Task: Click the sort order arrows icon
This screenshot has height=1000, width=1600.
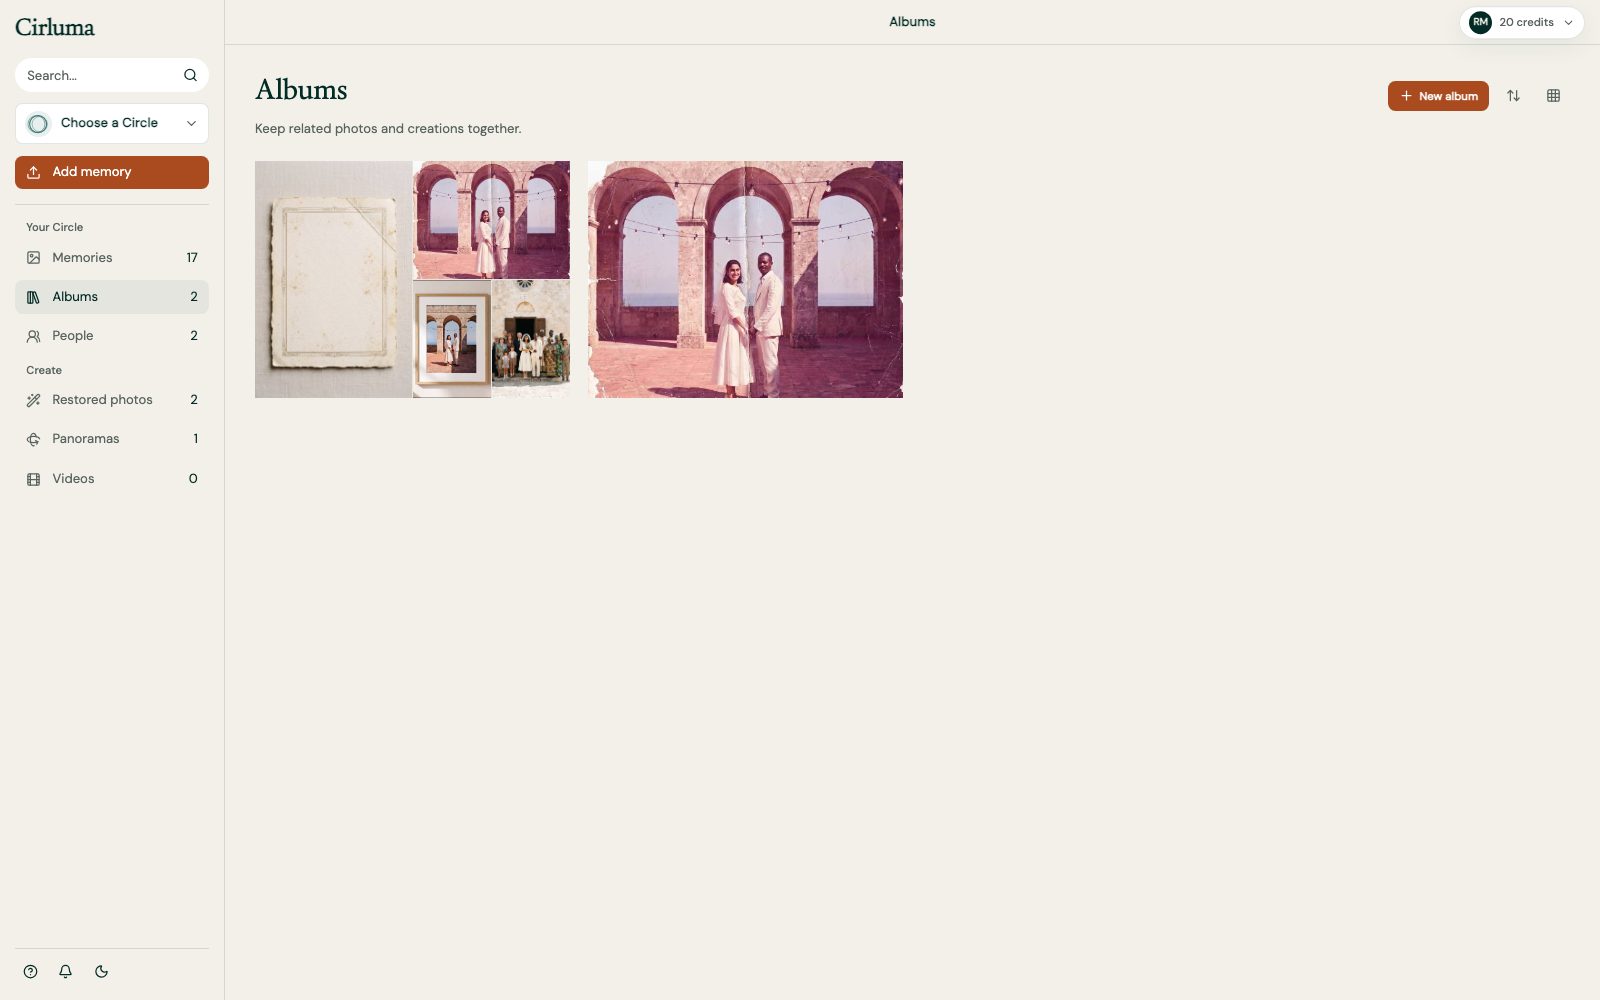Action: coord(1513,96)
